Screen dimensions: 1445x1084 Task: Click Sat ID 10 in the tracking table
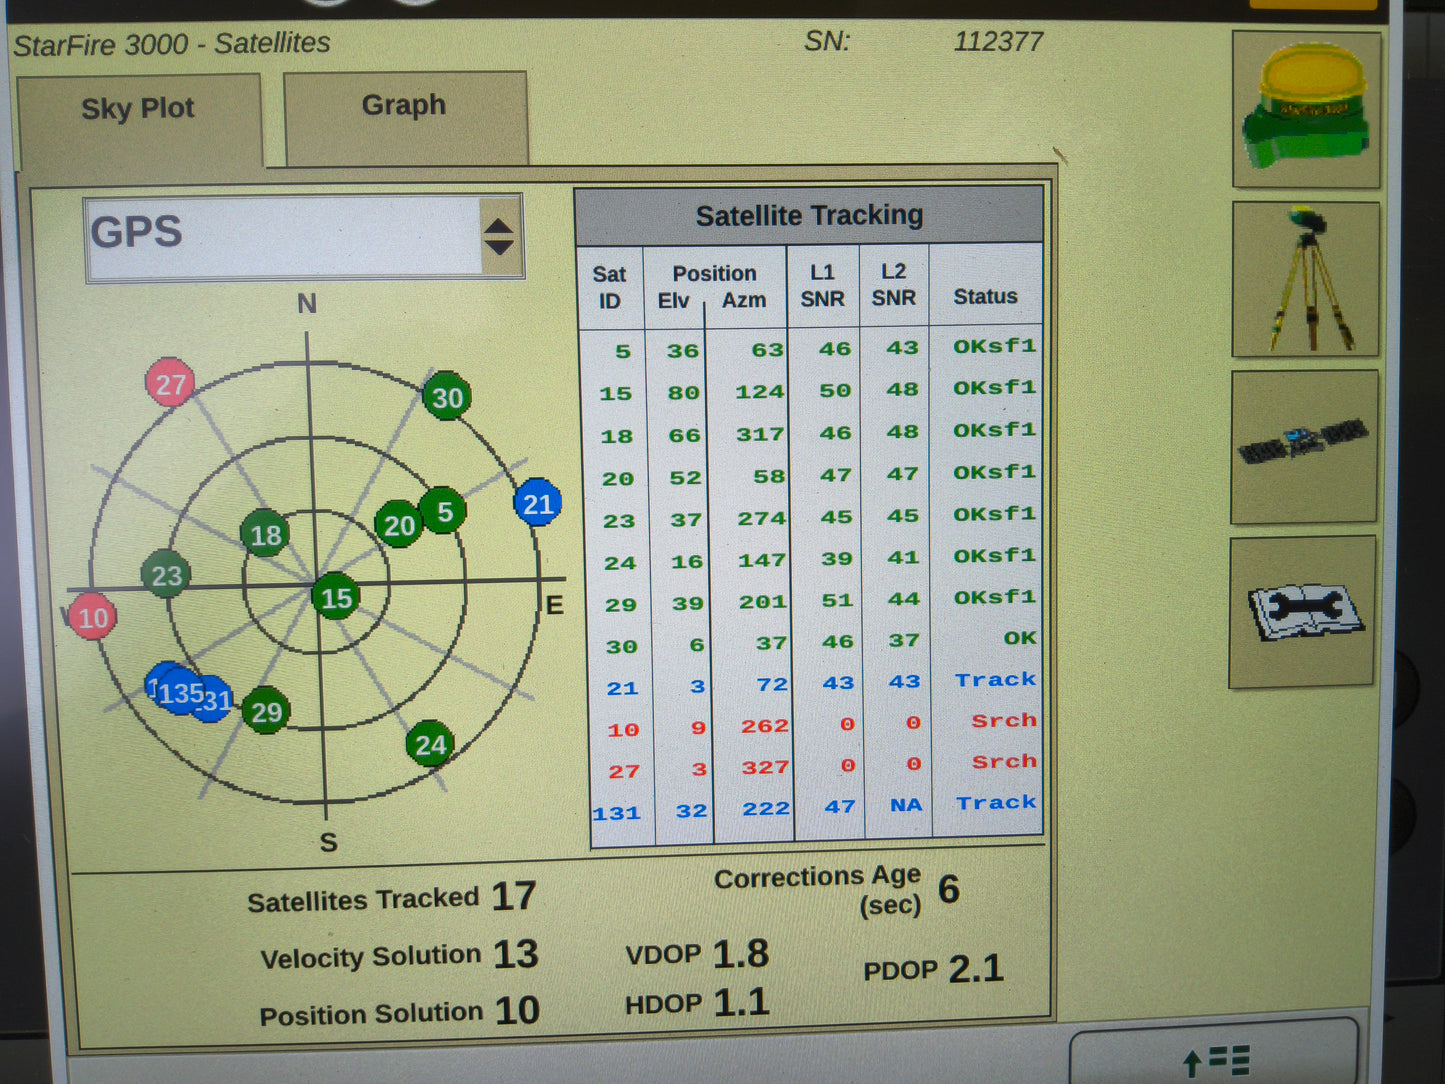point(623,730)
